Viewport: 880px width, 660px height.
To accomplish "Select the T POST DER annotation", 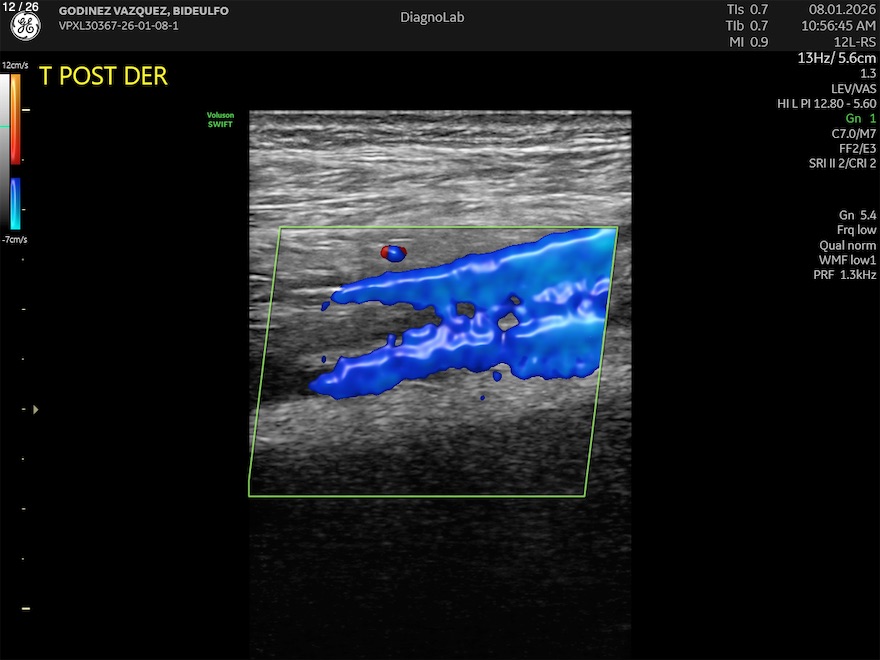I will [103, 77].
